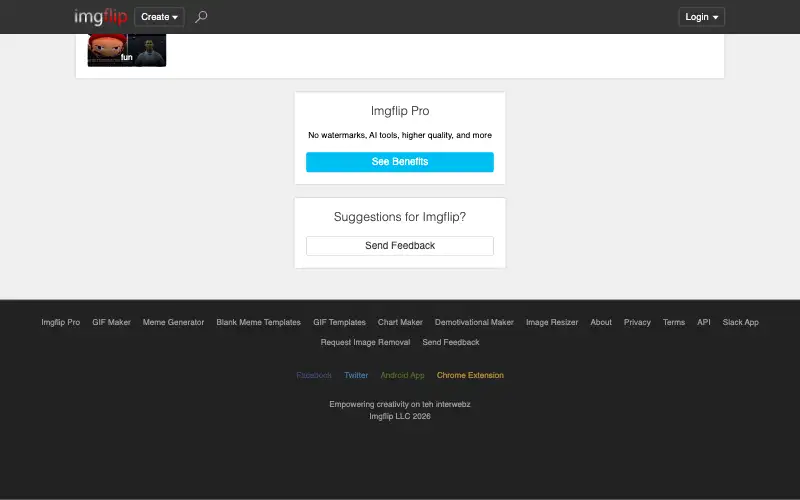Open GIF Maker footer link
This screenshot has height=500, width=800.
(x=111, y=322)
